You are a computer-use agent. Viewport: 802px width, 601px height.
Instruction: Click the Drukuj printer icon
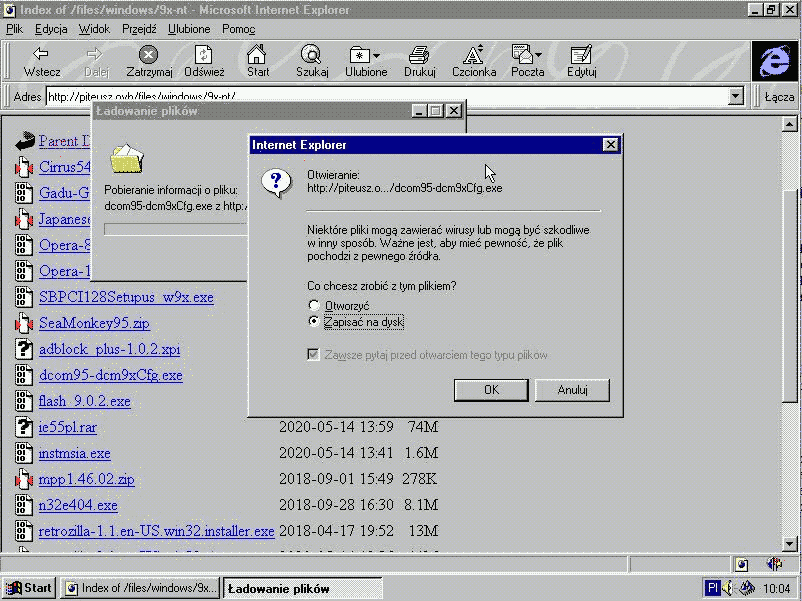click(419, 54)
